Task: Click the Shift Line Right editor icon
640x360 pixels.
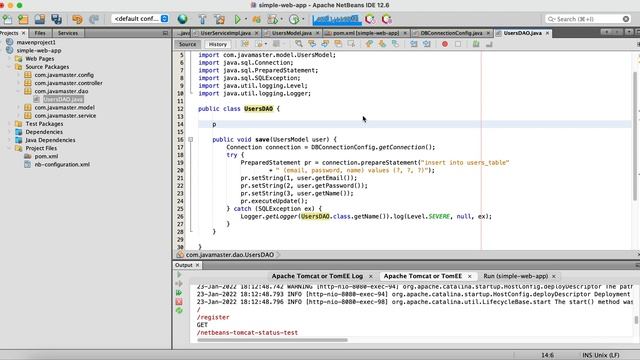Action: [x=427, y=44]
